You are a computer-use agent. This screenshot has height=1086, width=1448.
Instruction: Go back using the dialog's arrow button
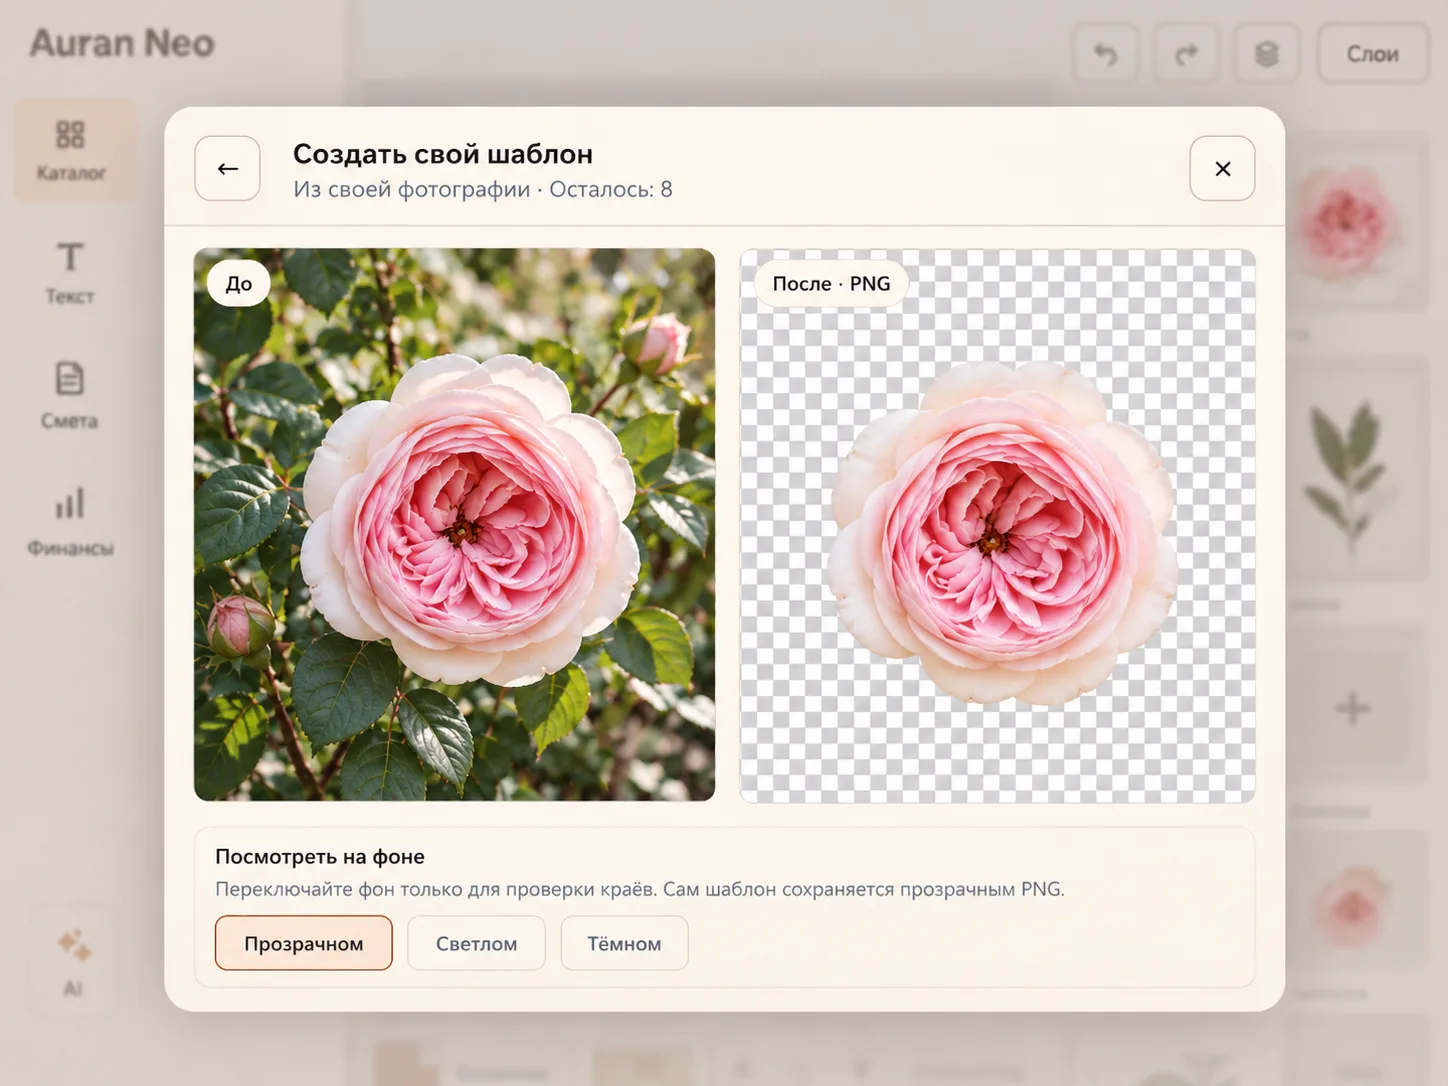(227, 168)
